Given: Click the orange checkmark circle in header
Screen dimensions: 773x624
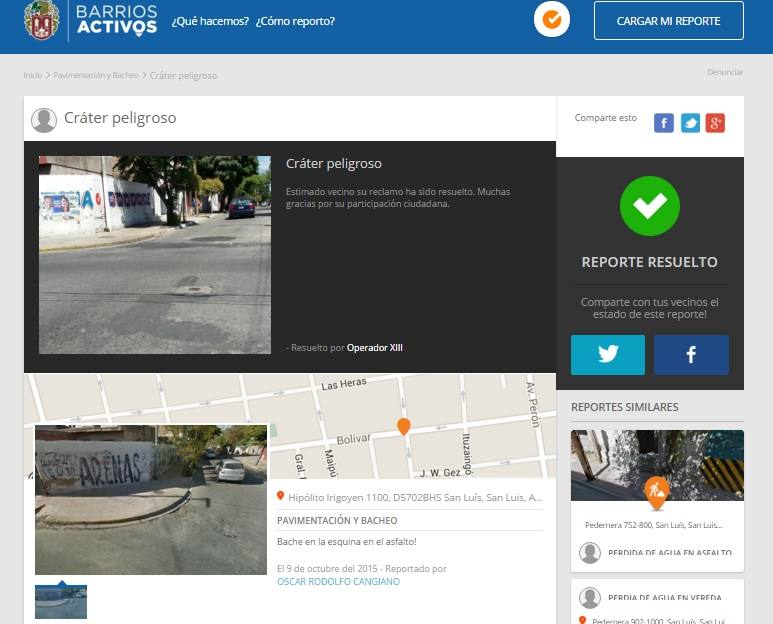Looking at the screenshot, I should (x=552, y=20).
